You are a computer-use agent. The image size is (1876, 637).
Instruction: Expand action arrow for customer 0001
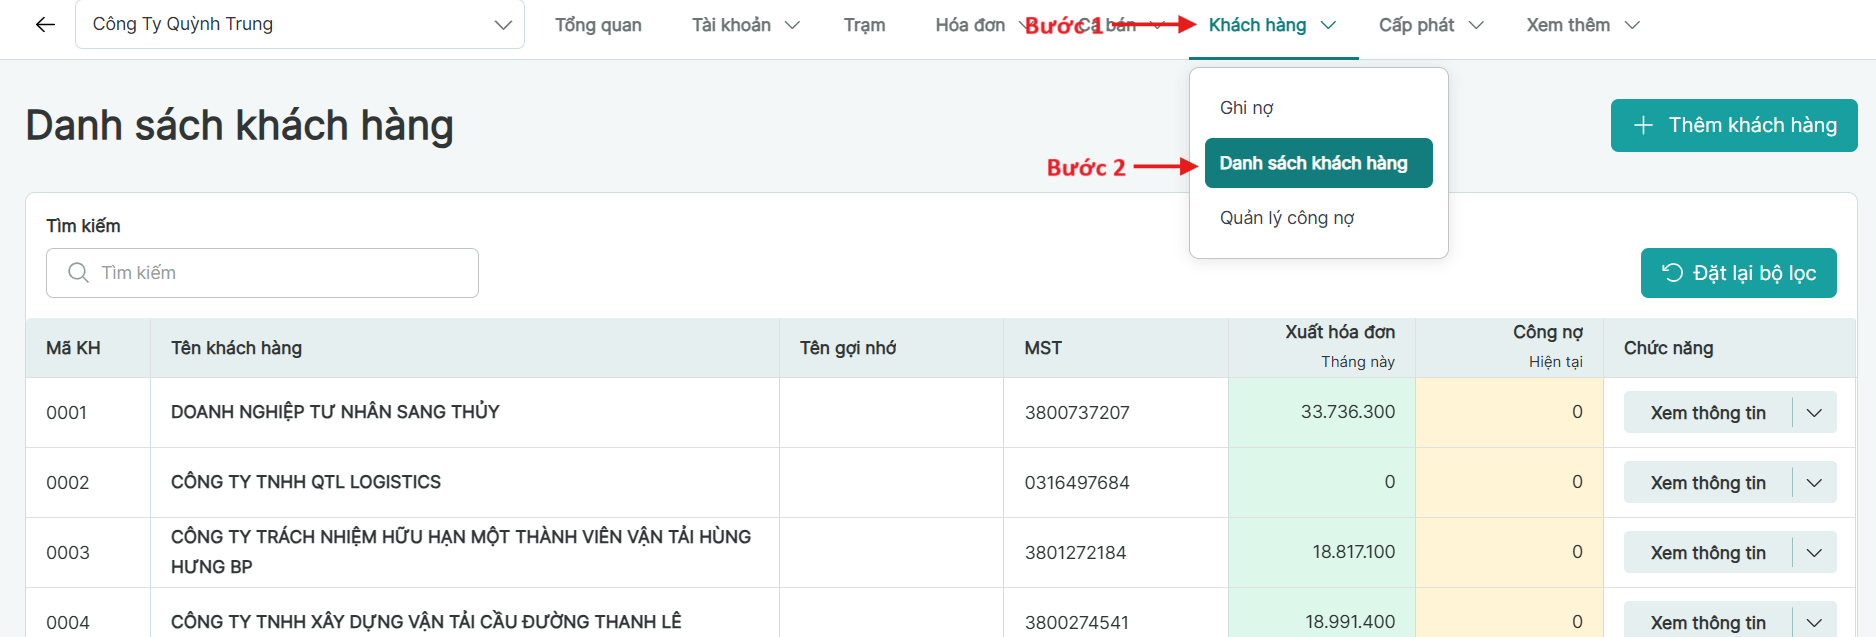click(x=1814, y=413)
